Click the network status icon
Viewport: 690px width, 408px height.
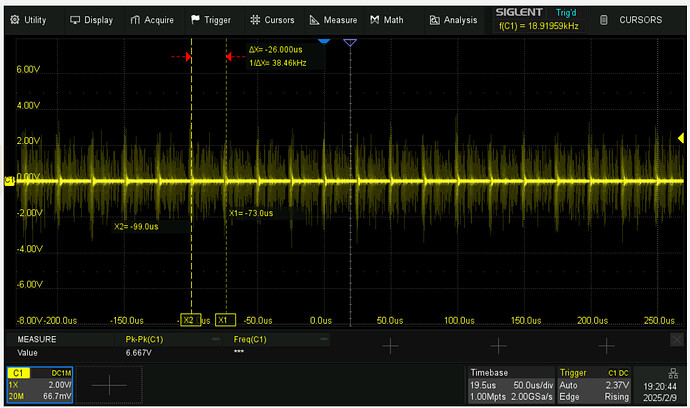[x=673, y=373]
